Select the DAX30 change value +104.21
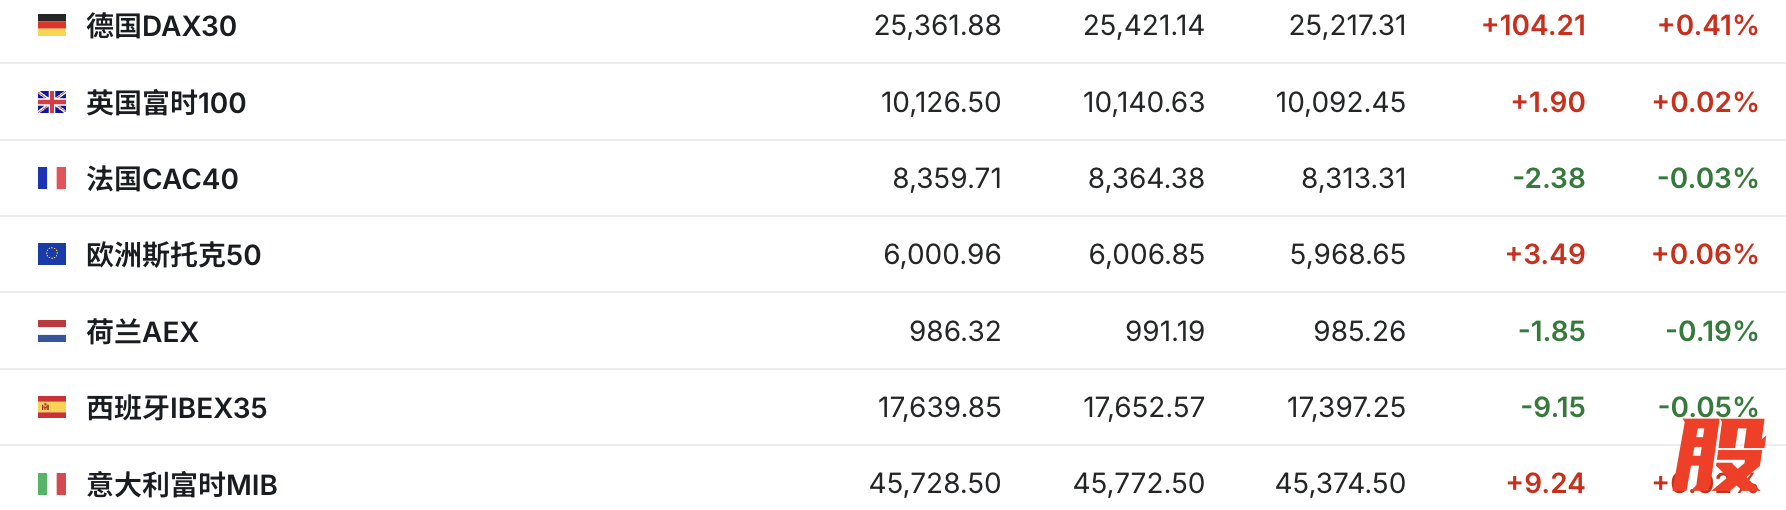This screenshot has width=1786, height=510. click(x=1534, y=26)
